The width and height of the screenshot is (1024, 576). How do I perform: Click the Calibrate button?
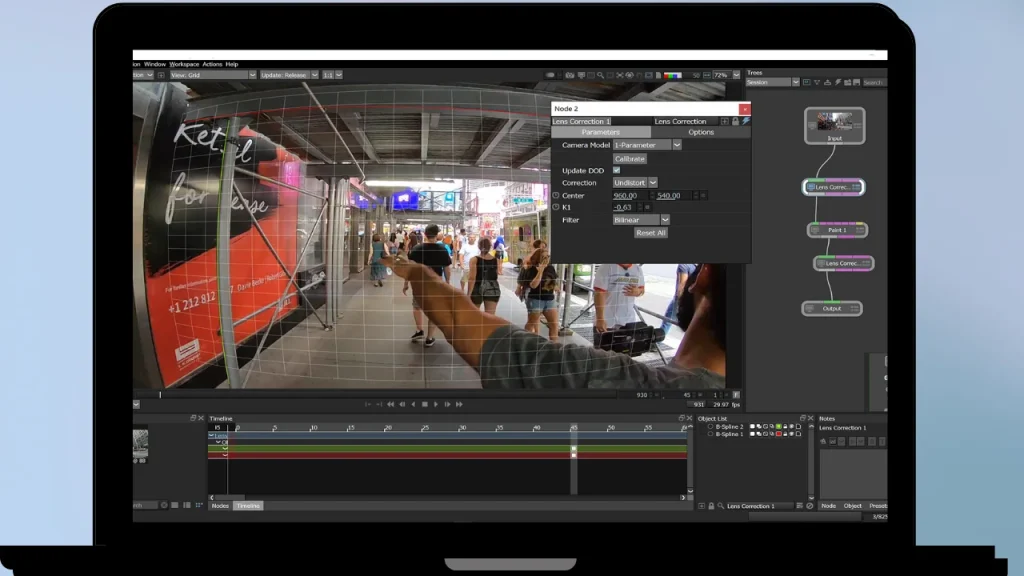(630, 159)
